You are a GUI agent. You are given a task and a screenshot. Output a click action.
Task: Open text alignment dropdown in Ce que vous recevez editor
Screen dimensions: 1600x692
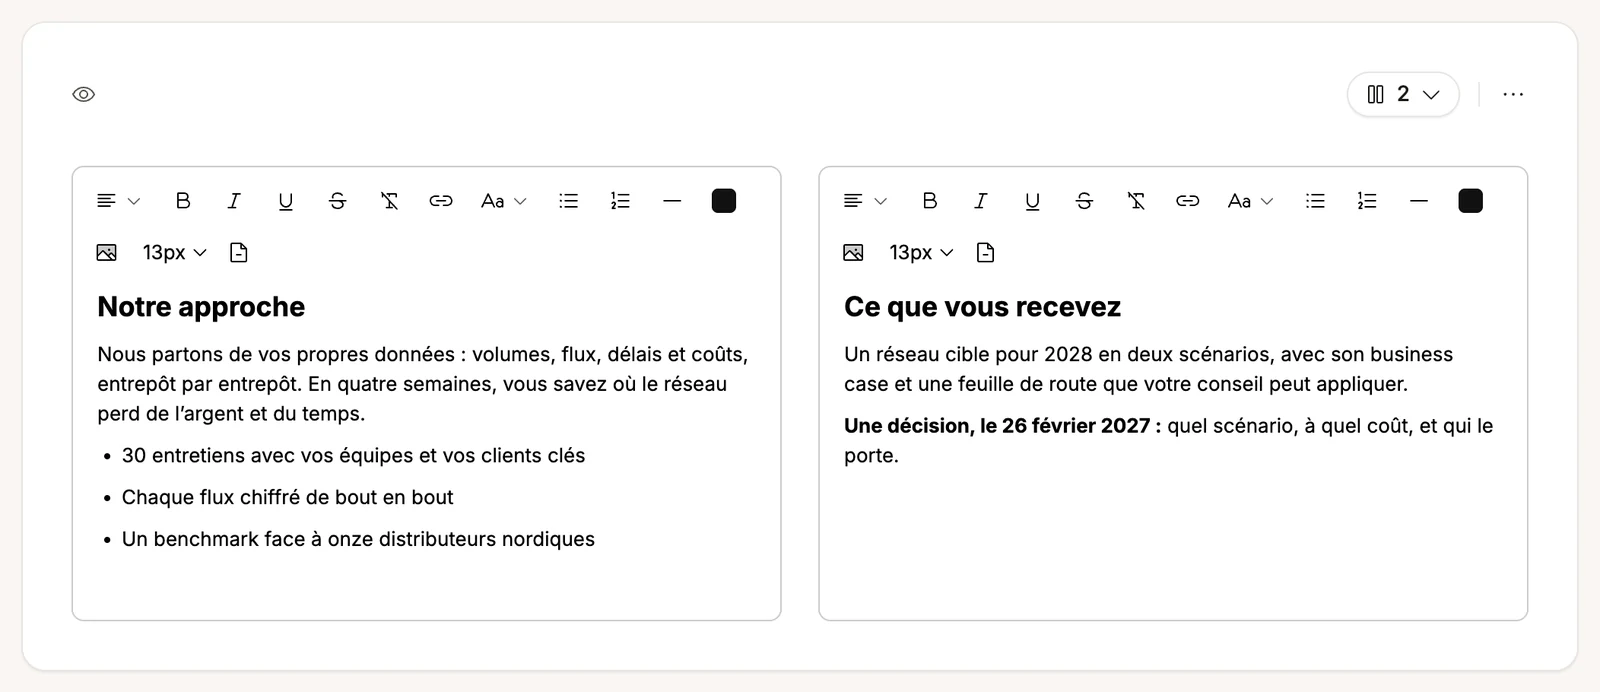pos(865,201)
